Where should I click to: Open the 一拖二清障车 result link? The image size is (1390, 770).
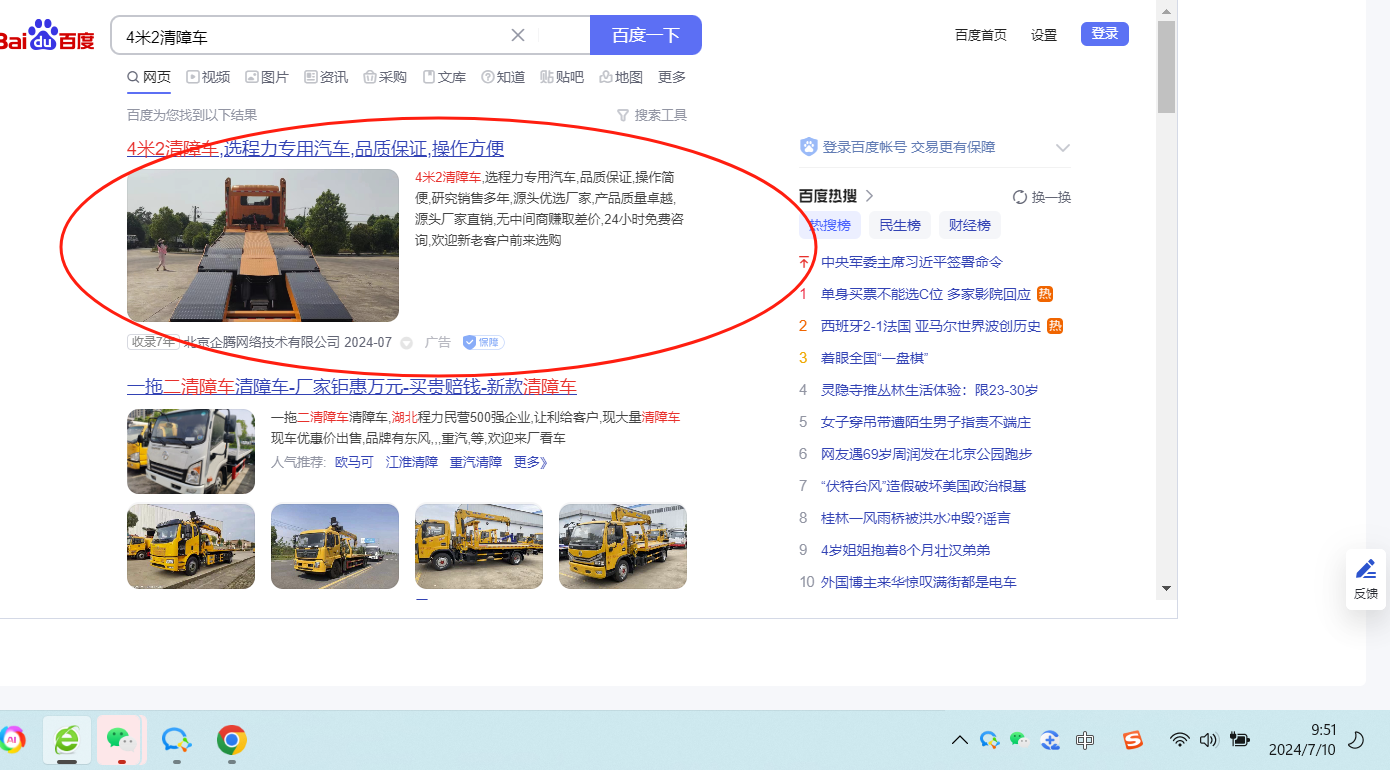click(x=351, y=387)
